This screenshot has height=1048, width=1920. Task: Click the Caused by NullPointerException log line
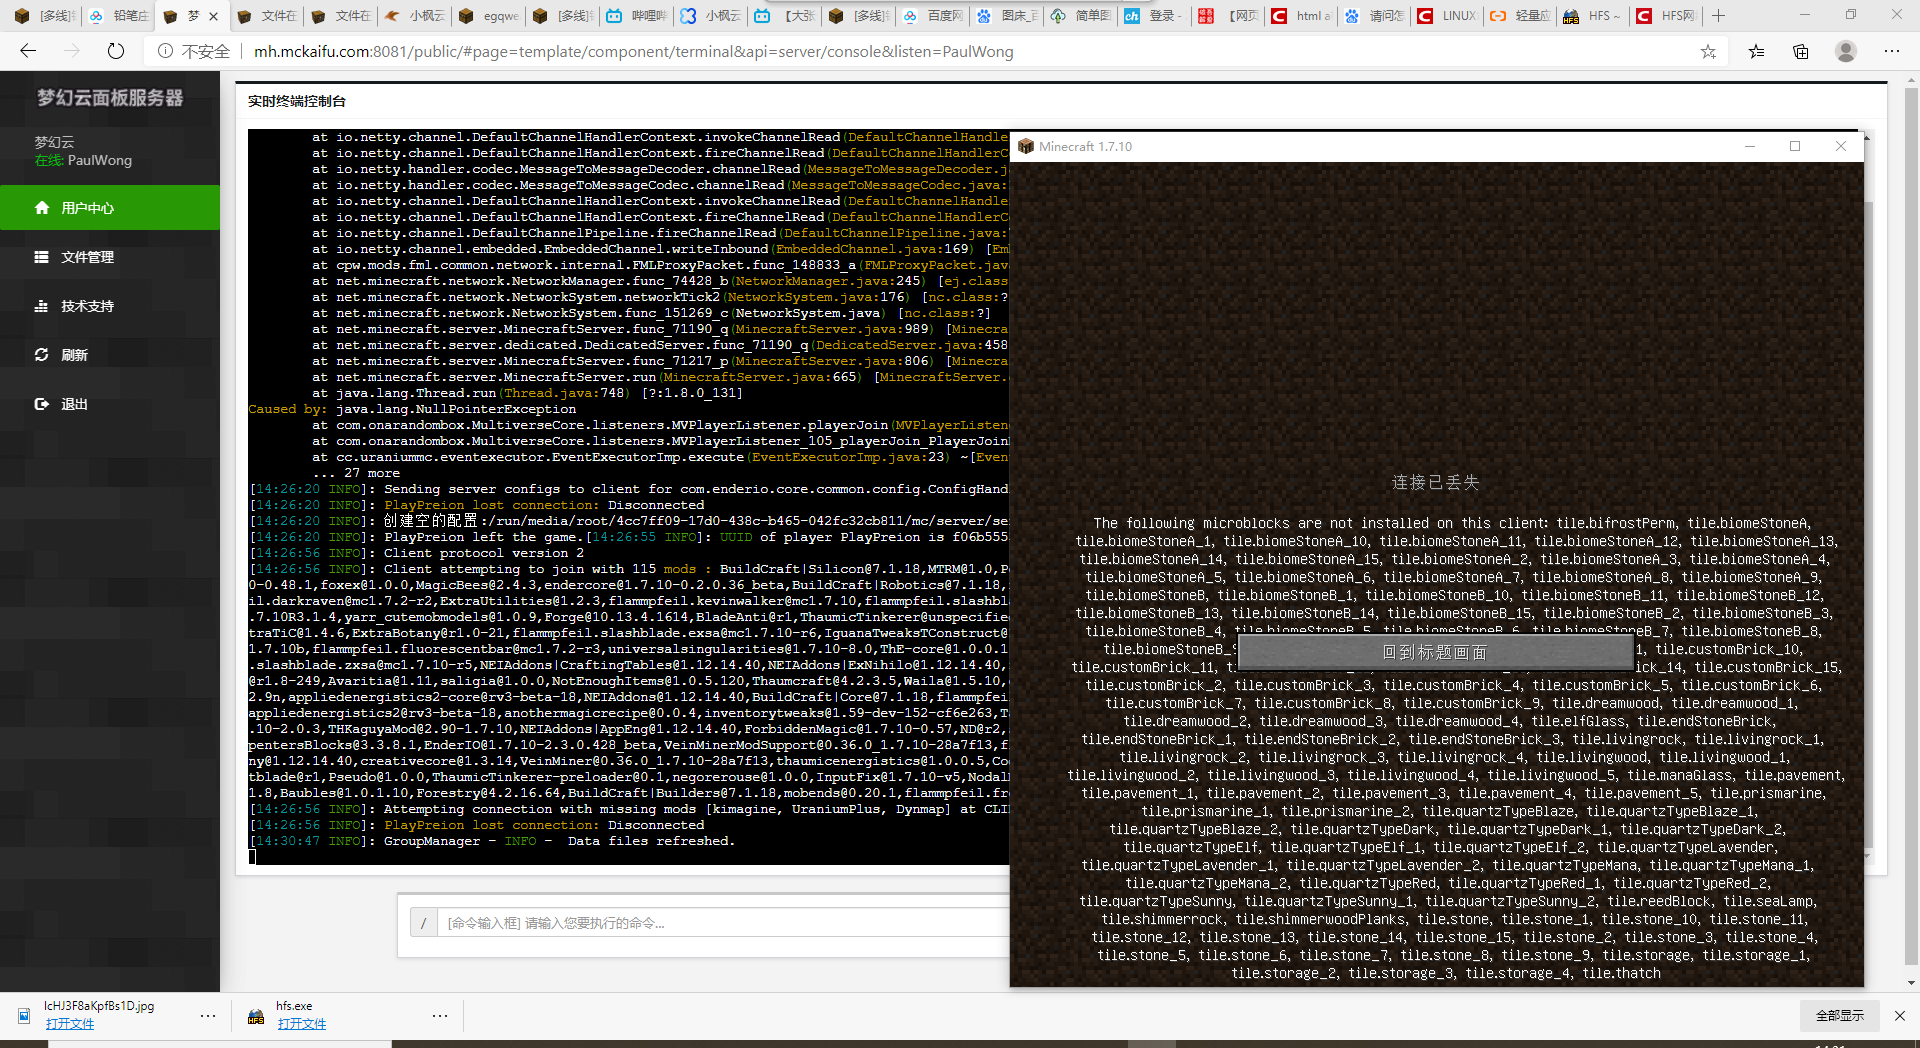click(412, 409)
